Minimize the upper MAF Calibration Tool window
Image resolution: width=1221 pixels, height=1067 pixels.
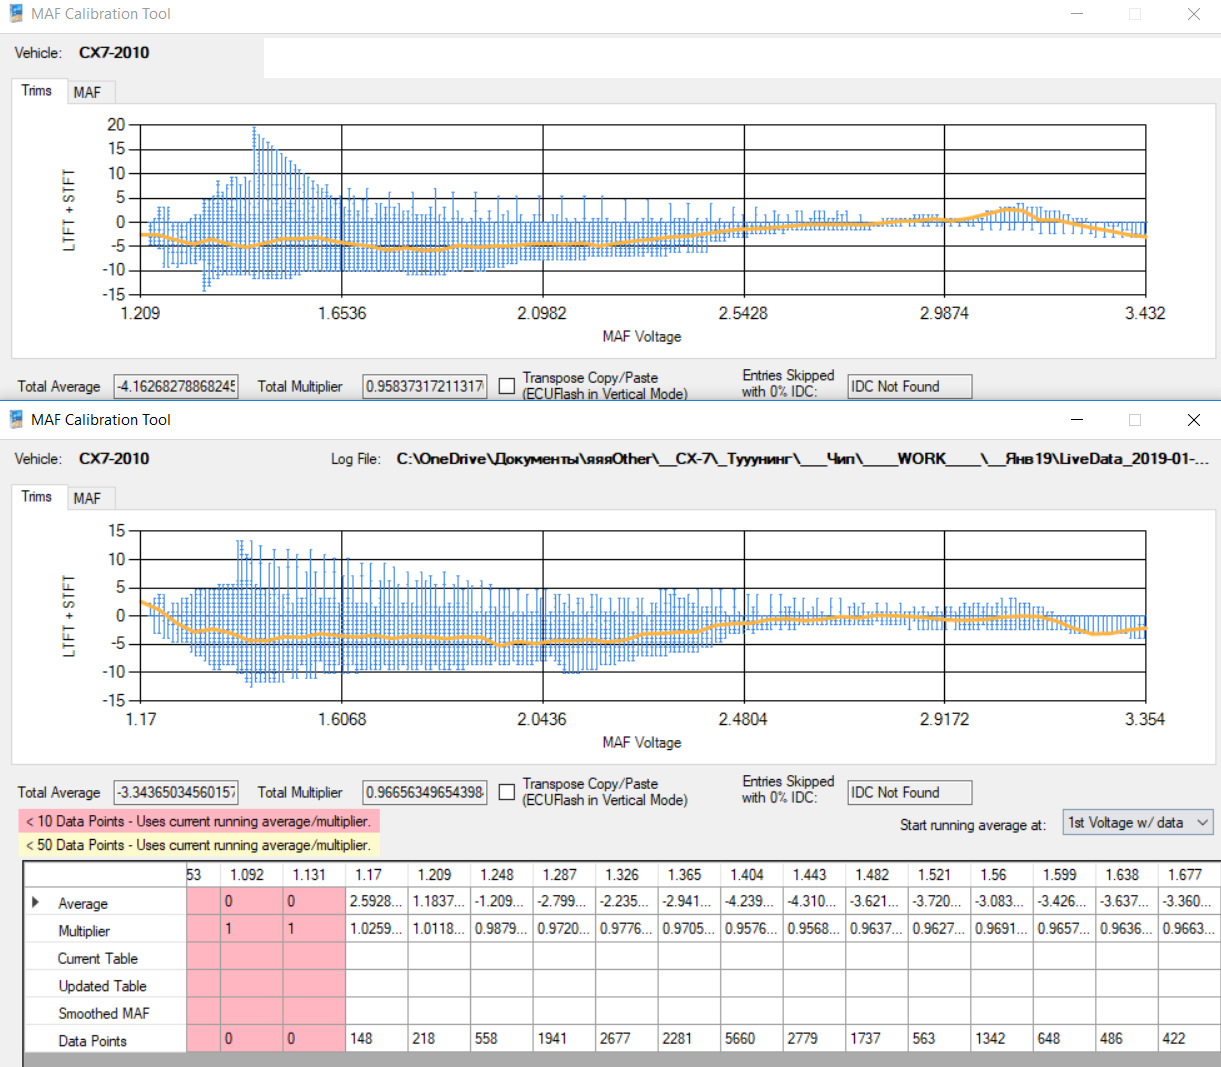click(x=1077, y=14)
